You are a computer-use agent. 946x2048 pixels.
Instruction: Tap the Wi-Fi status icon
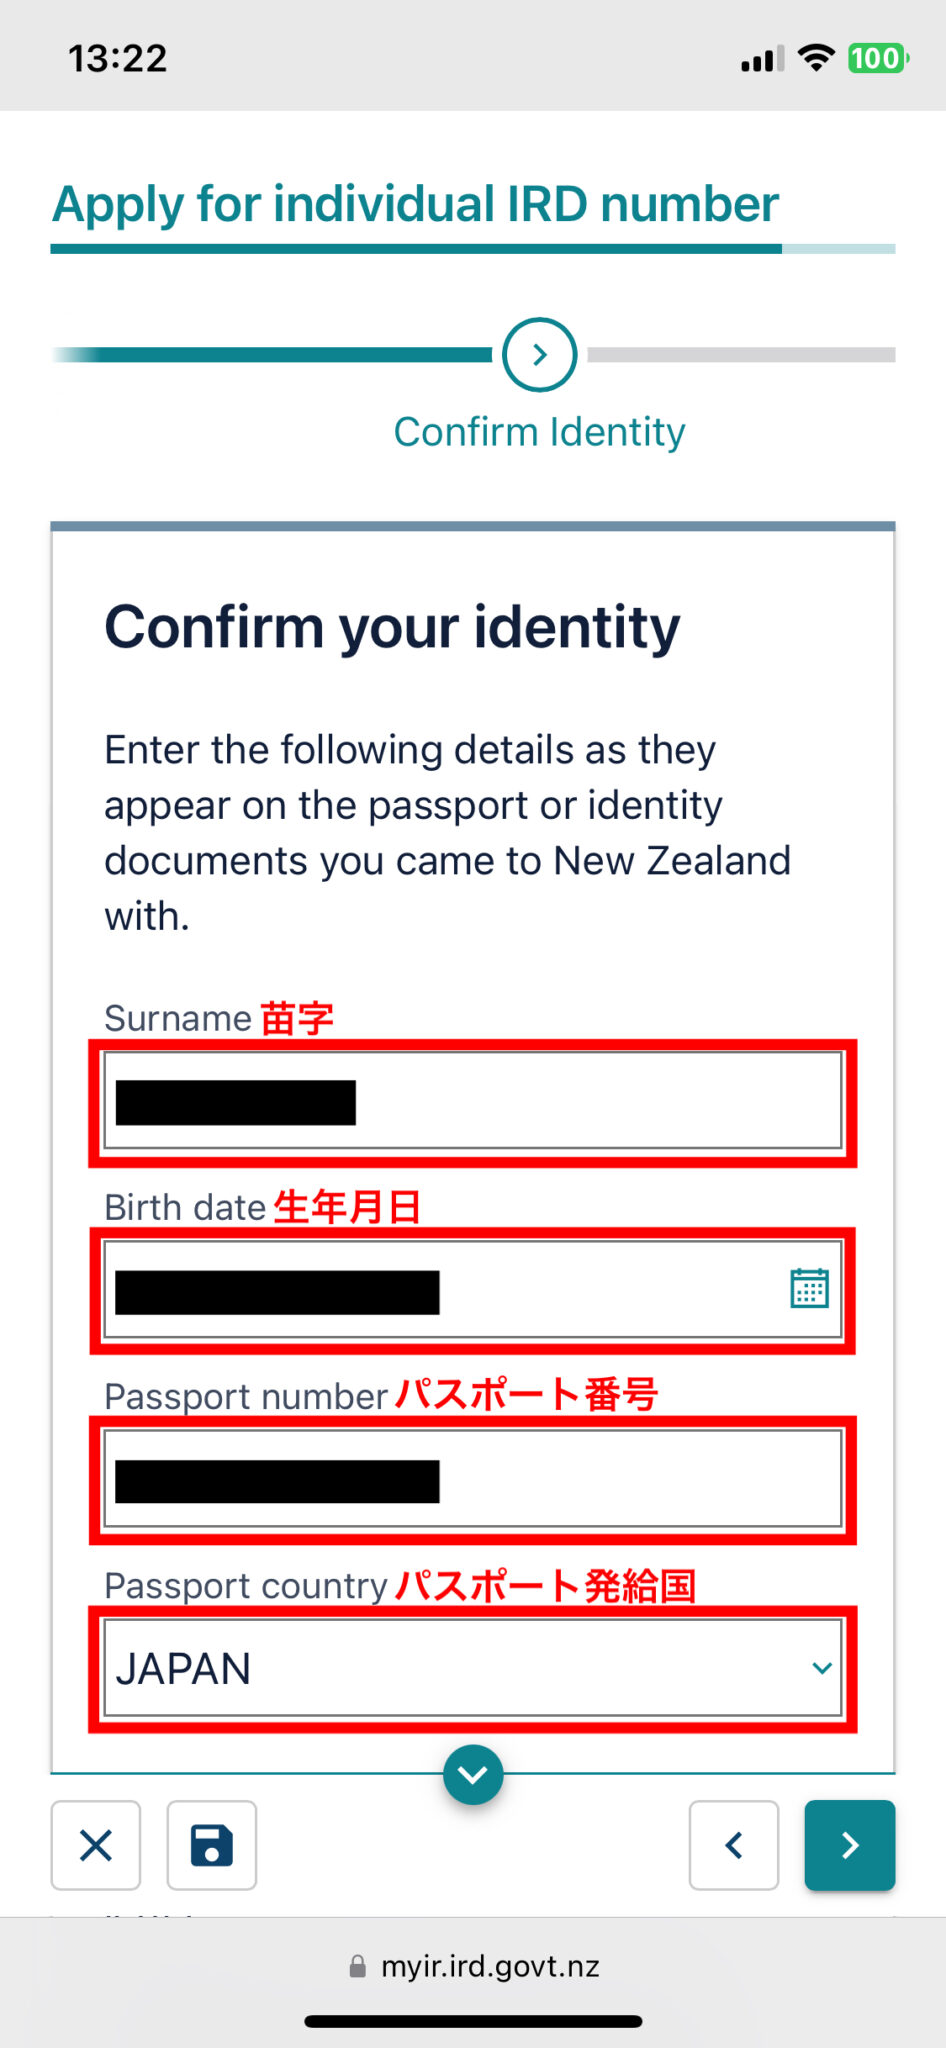815,58
